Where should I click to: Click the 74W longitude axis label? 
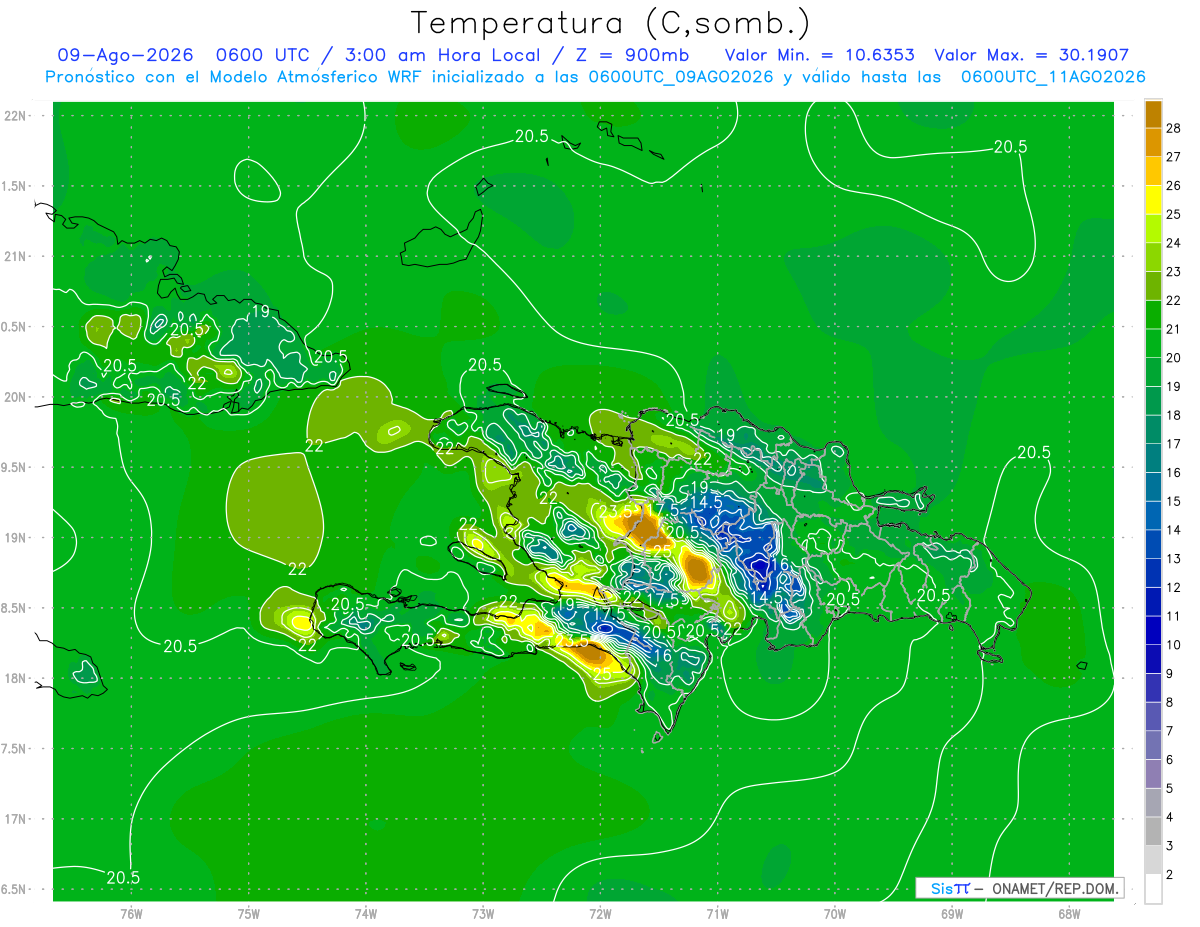[x=366, y=913]
